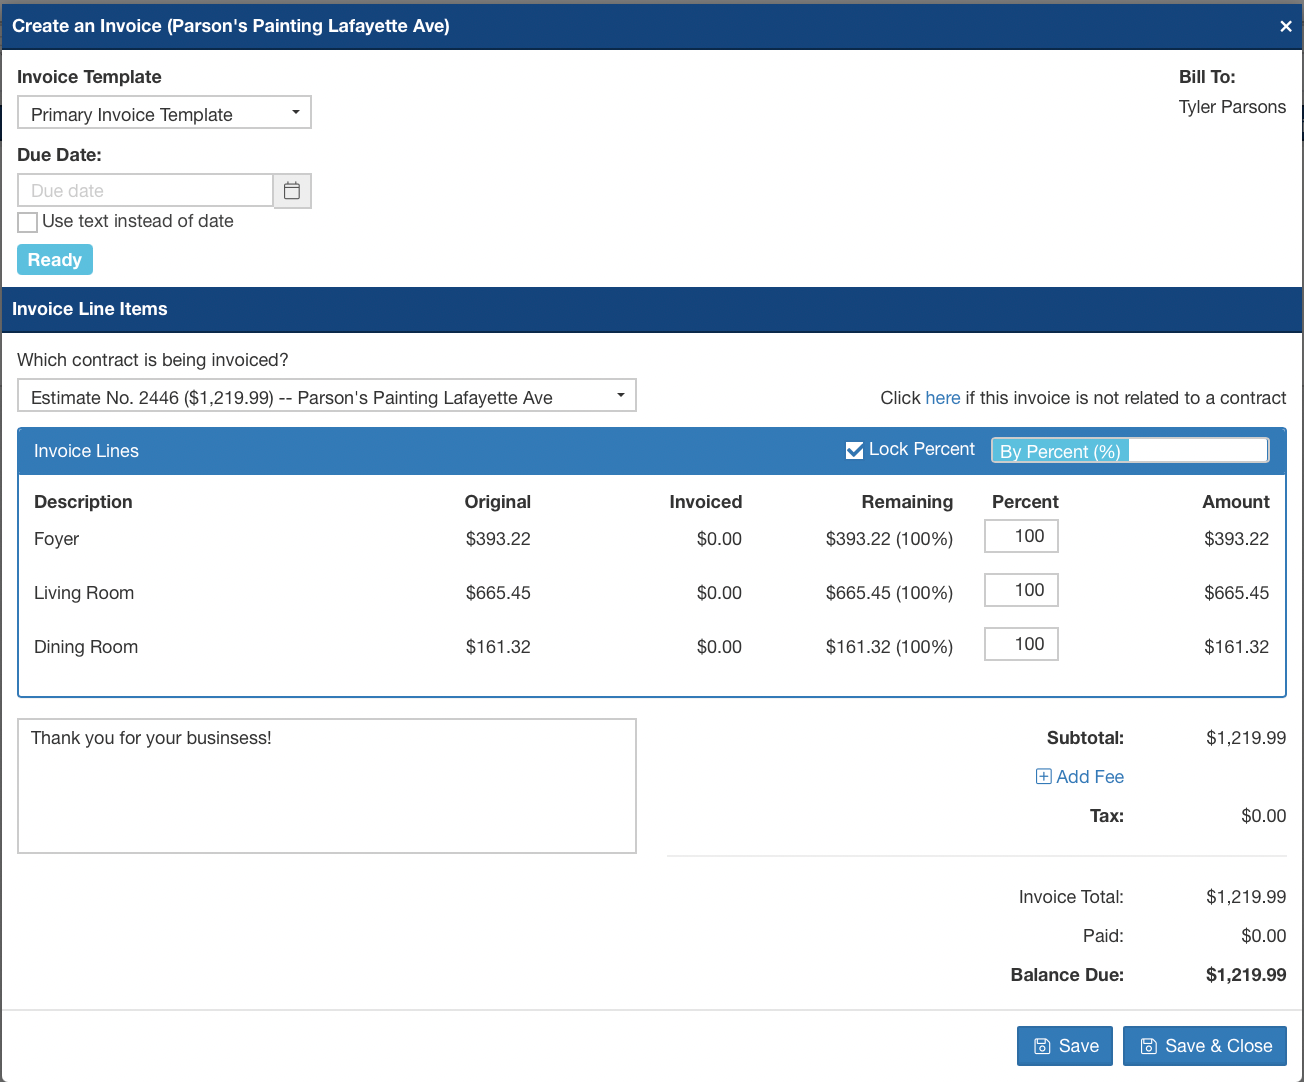Click the Add Fee link
1304x1082 pixels.
(1090, 776)
